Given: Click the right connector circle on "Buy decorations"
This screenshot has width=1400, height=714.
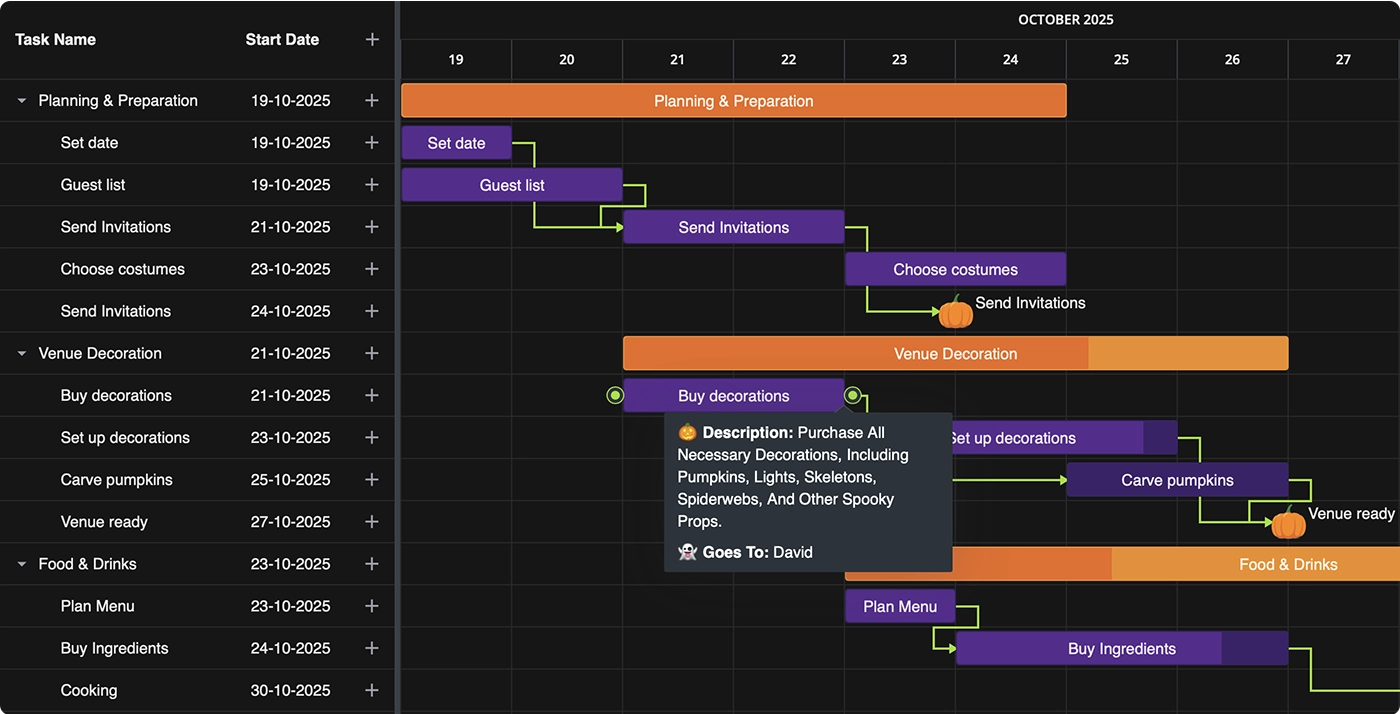Looking at the screenshot, I should pyautogui.click(x=853, y=395).
